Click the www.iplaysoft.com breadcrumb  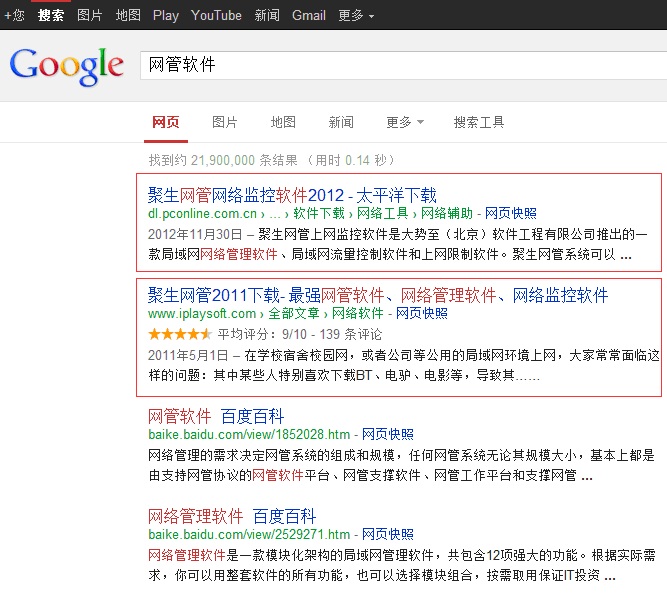point(202,313)
